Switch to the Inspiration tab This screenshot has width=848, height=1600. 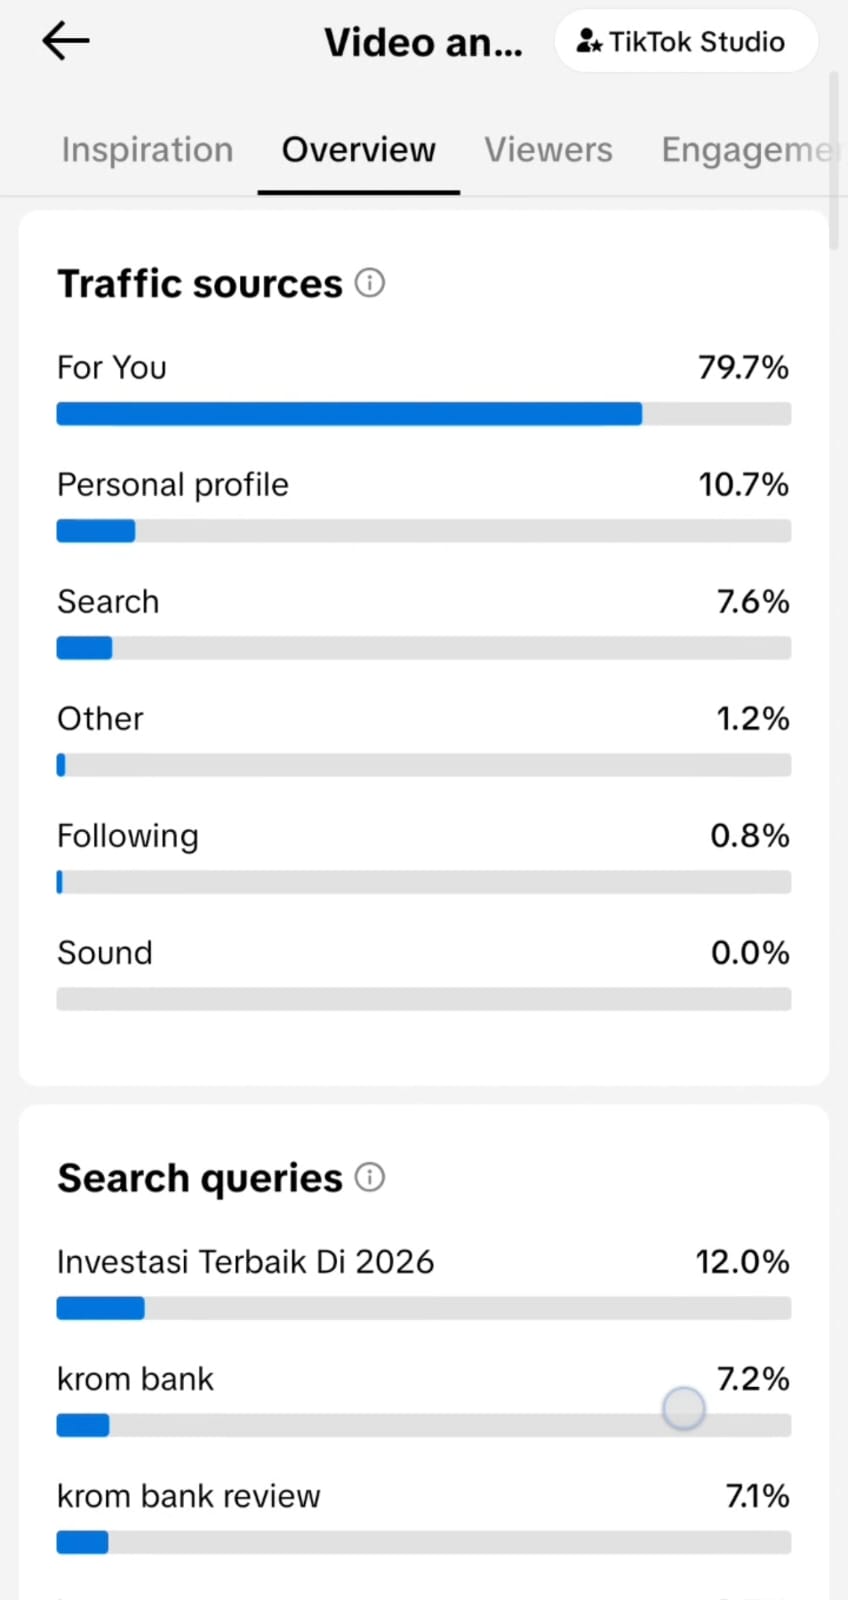coord(147,150)
